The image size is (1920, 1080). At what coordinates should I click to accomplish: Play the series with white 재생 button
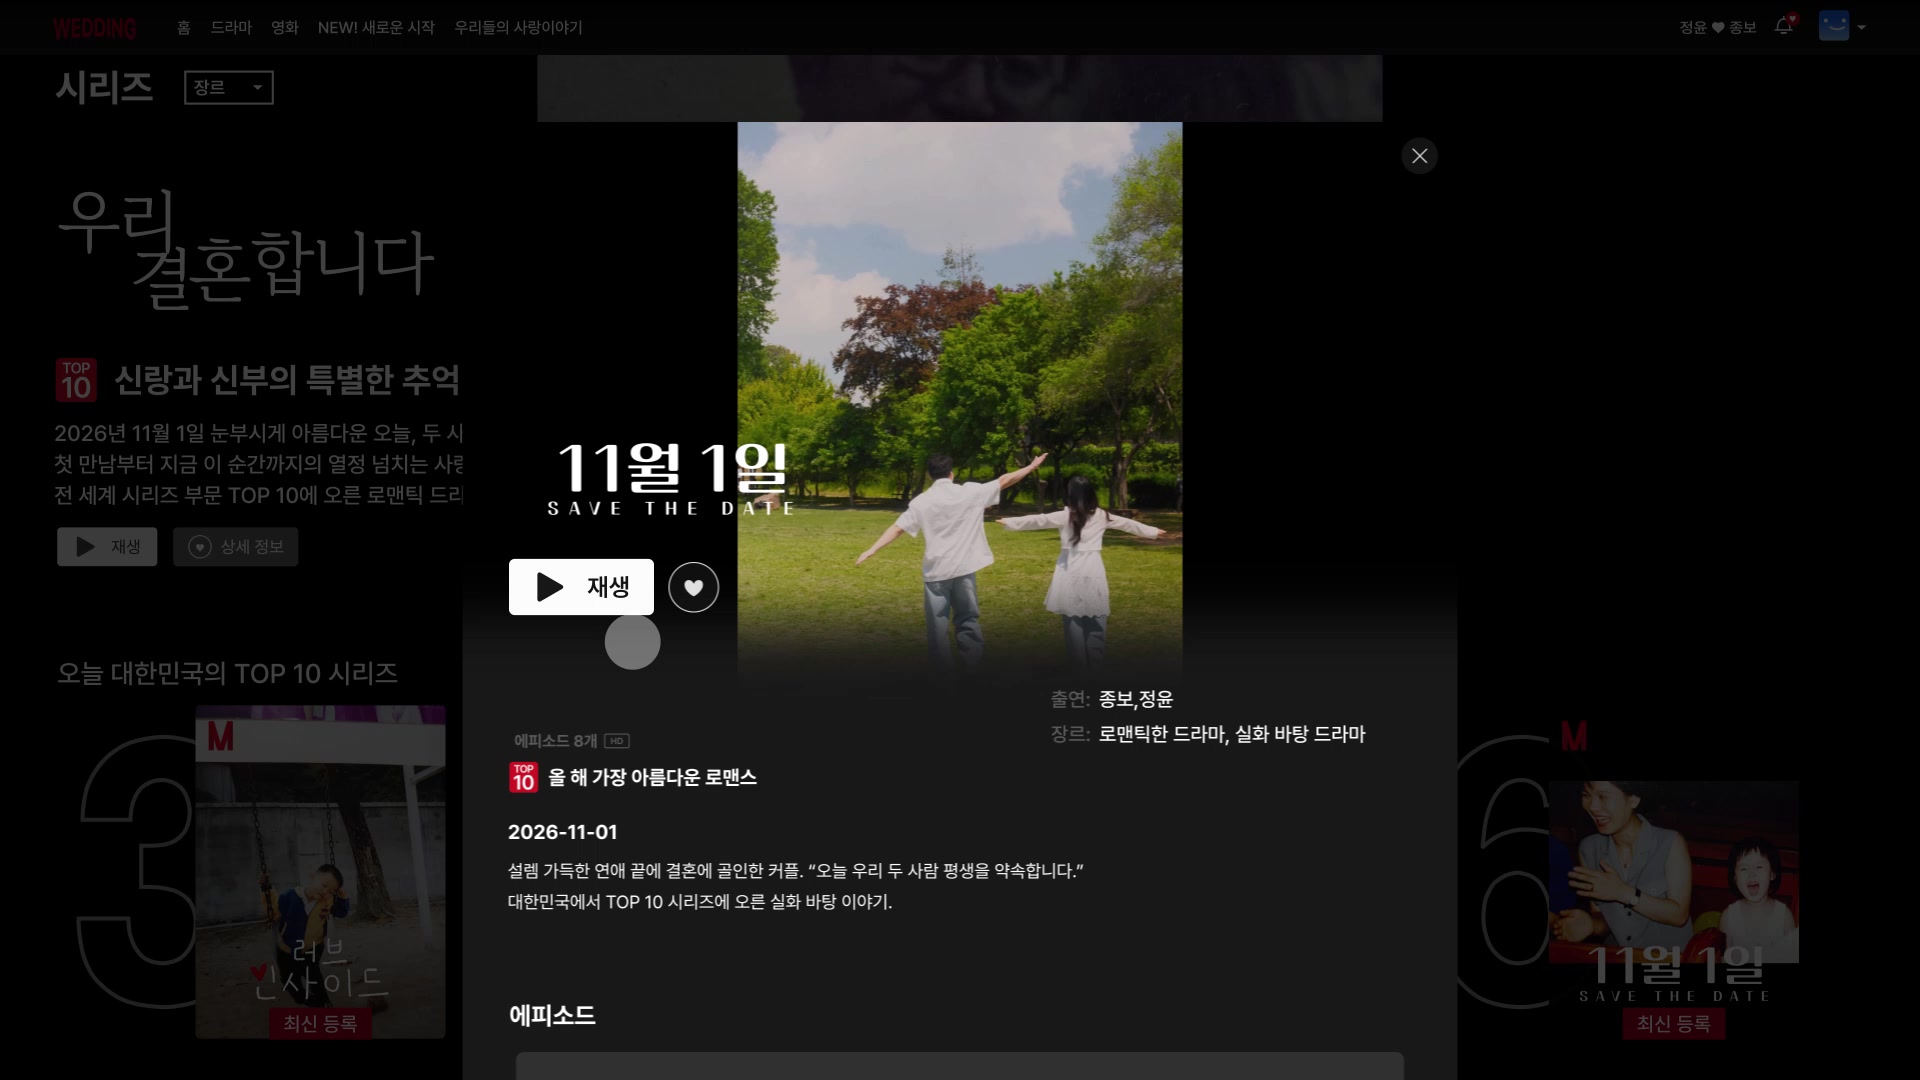pyautogui.click(x=581, y=587)
